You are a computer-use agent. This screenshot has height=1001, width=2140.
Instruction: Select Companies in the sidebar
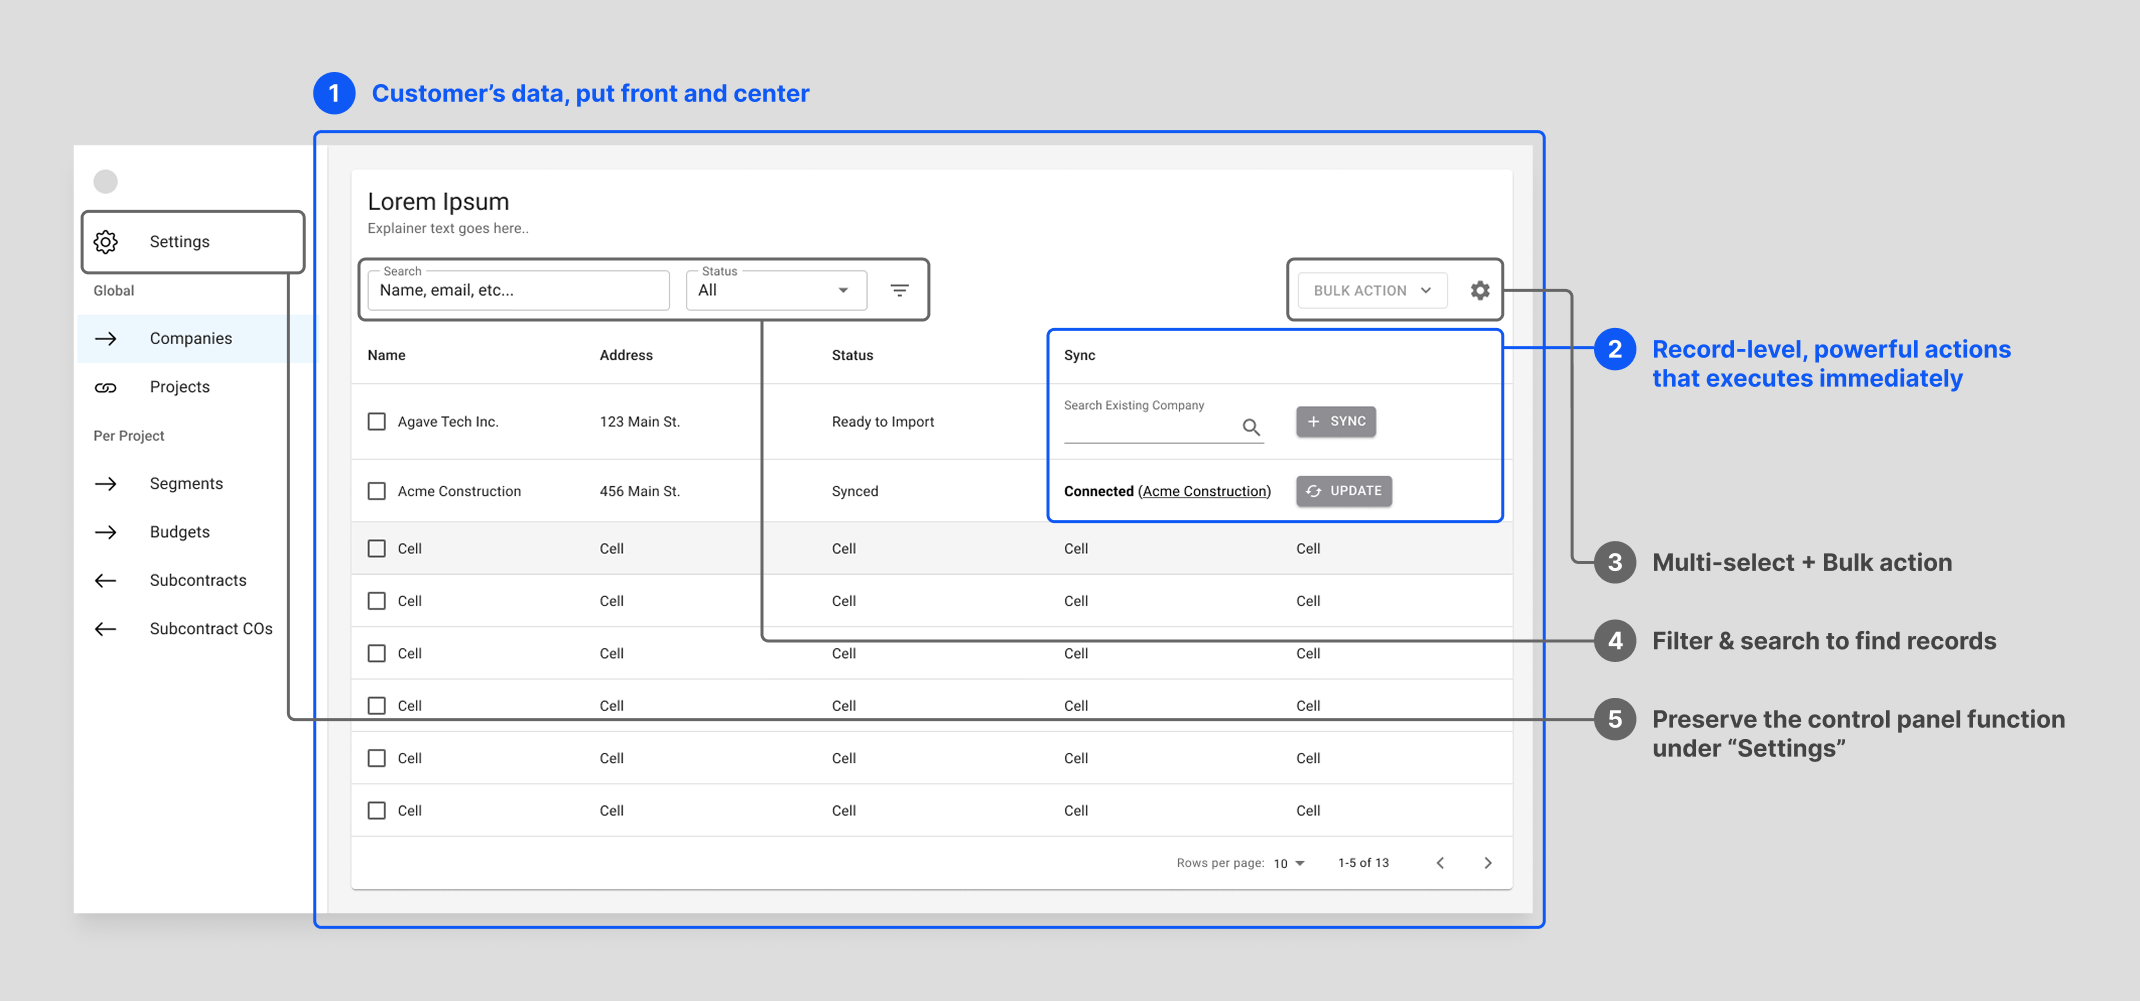click(x=190, y=338)
